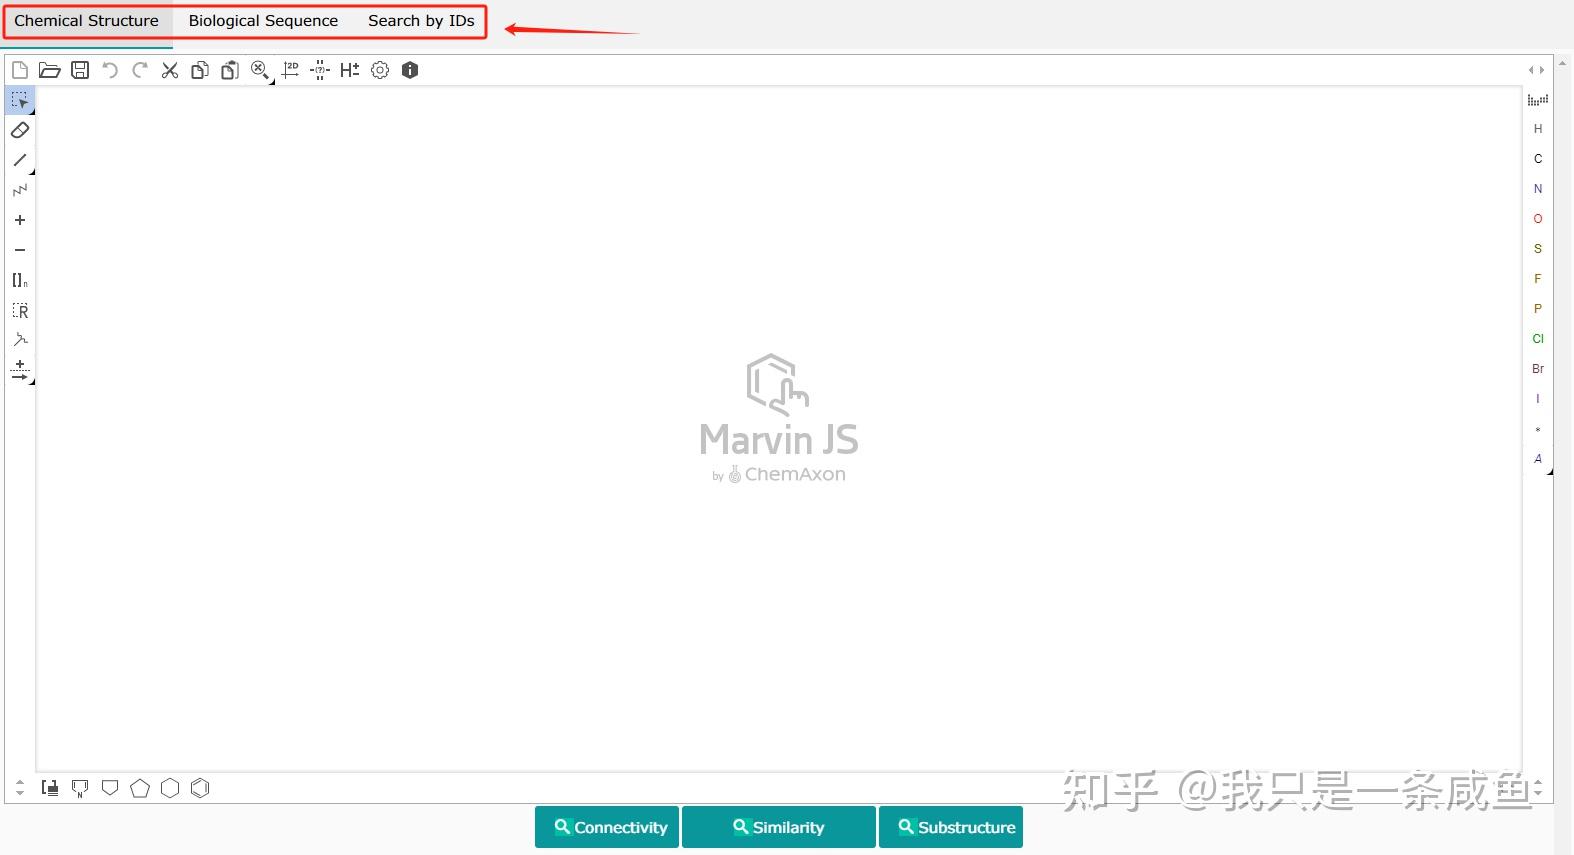Select the R-group tool
Image resolution: width=1574 pixels, height=855 pixels.
pyautogui.click(x=20, y=310)
